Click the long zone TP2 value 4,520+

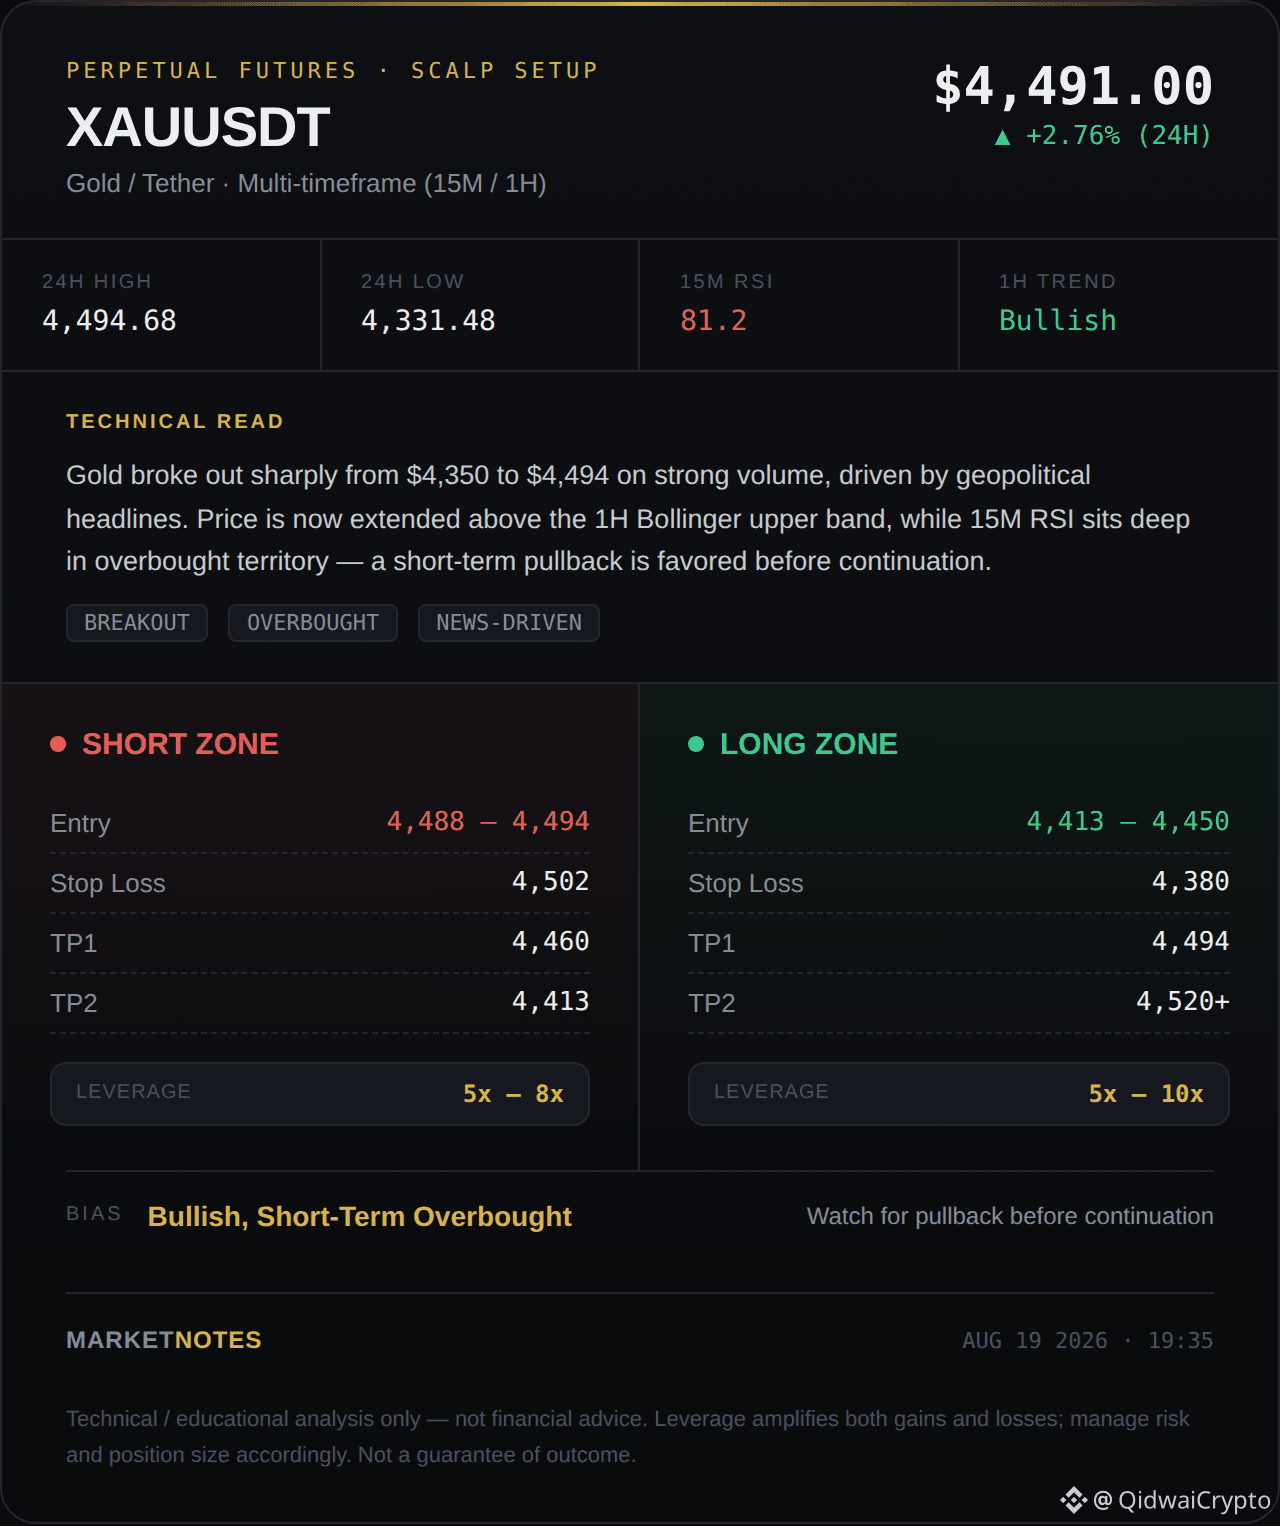(1183, 1002)
